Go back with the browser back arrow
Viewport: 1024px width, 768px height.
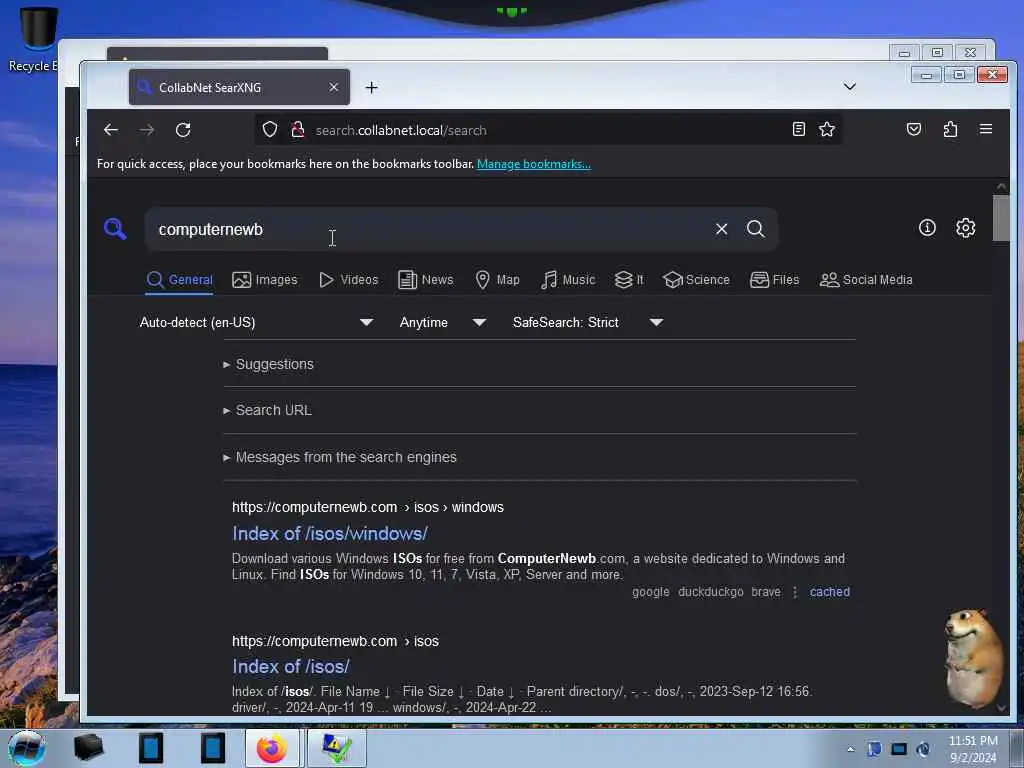click(111, 130)
